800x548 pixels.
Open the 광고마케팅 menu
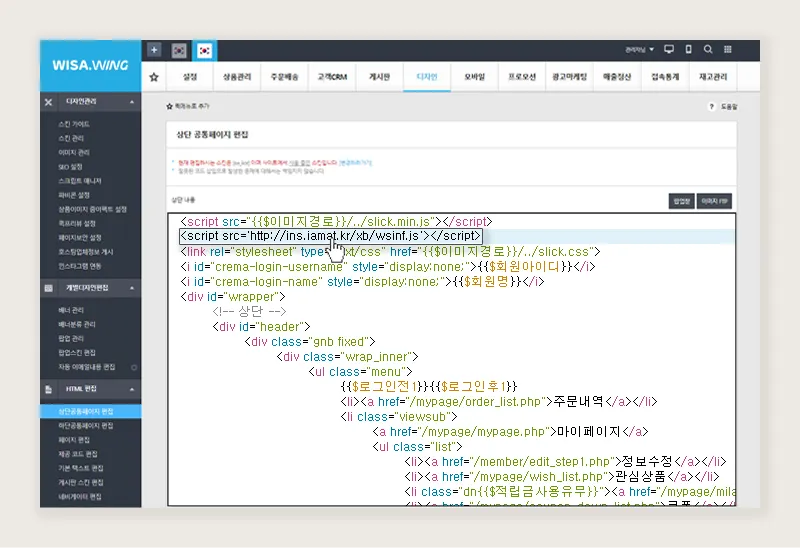[569, 77]
